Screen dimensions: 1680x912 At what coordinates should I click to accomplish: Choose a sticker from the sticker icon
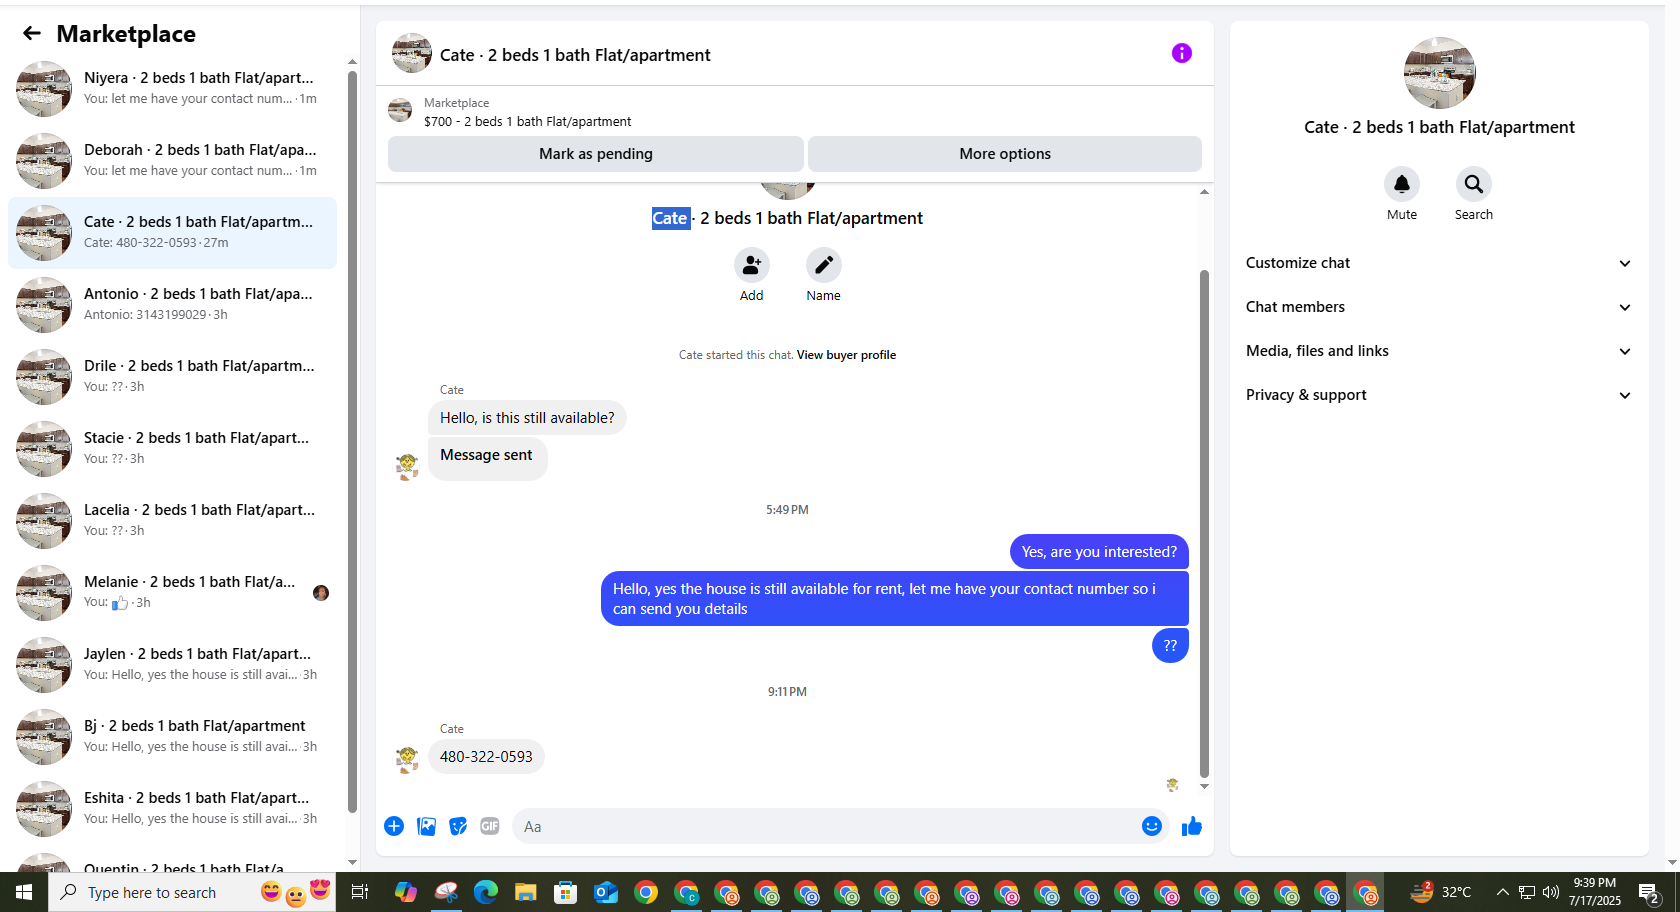[x=458, y=826]
